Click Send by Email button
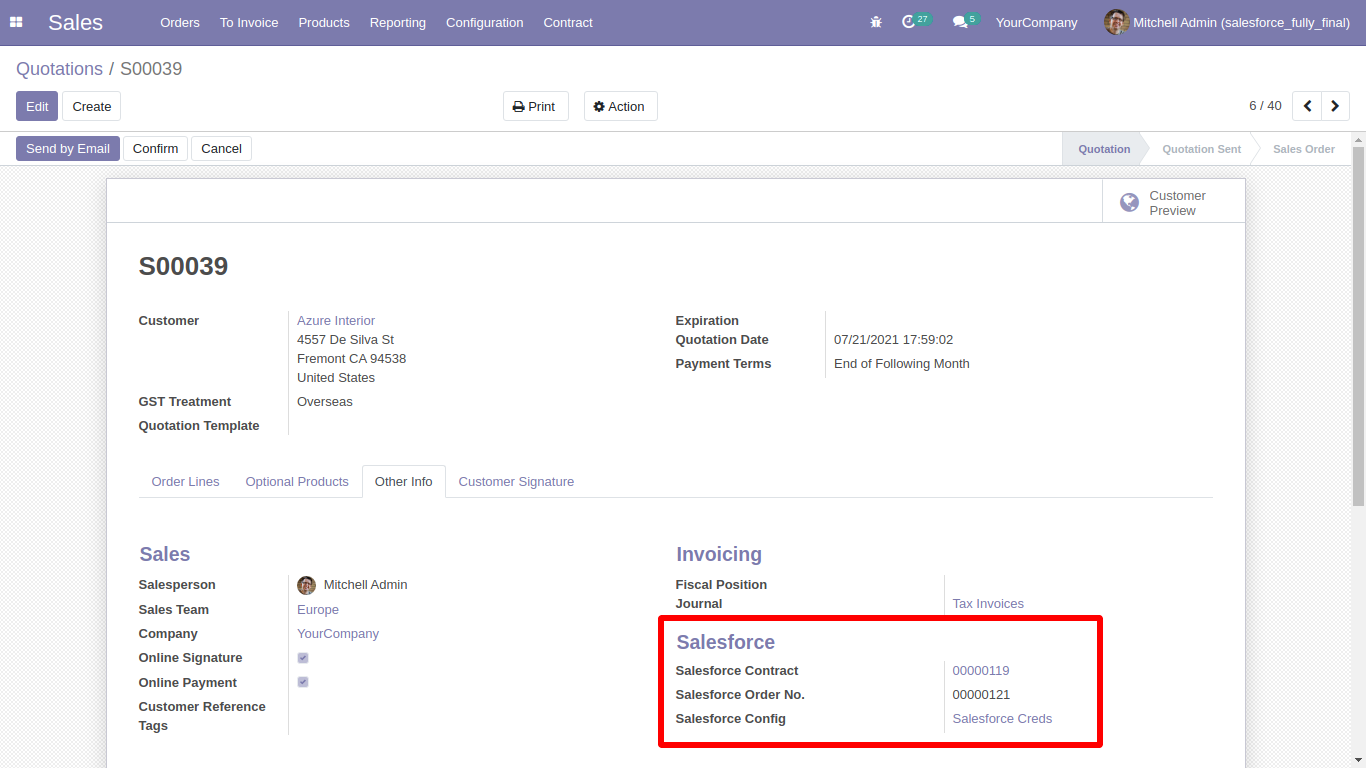1366x768 pixels. 68,148
